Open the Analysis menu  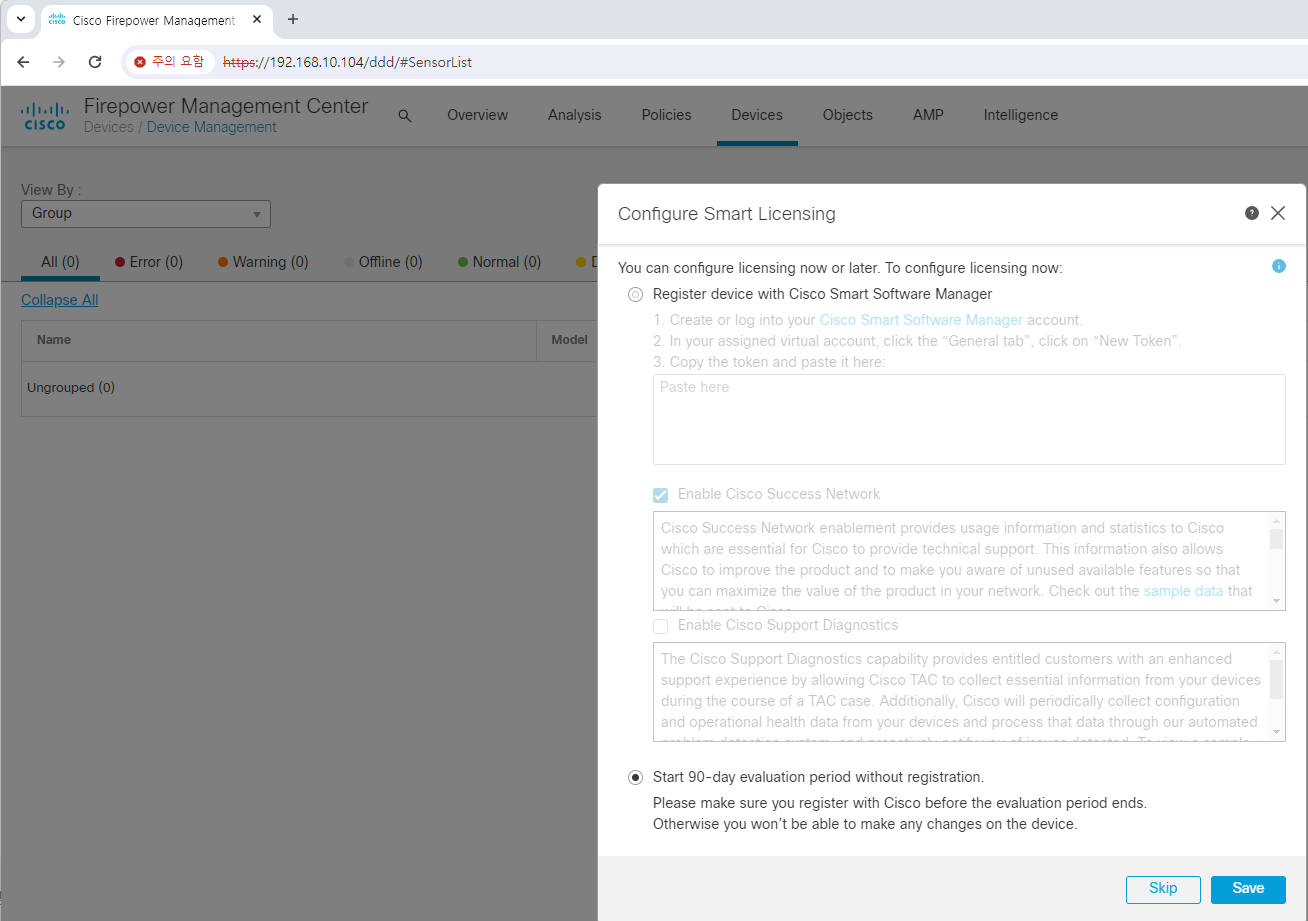(575, 115)
